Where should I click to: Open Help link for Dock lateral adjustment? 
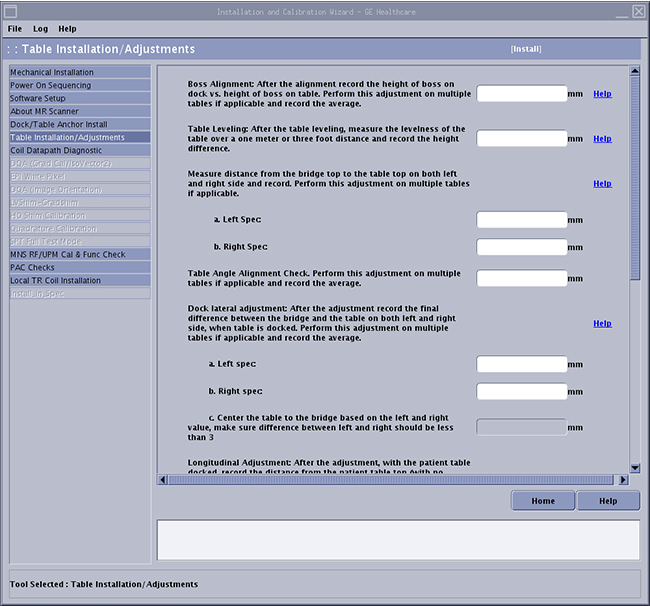[x=602, y=324]
